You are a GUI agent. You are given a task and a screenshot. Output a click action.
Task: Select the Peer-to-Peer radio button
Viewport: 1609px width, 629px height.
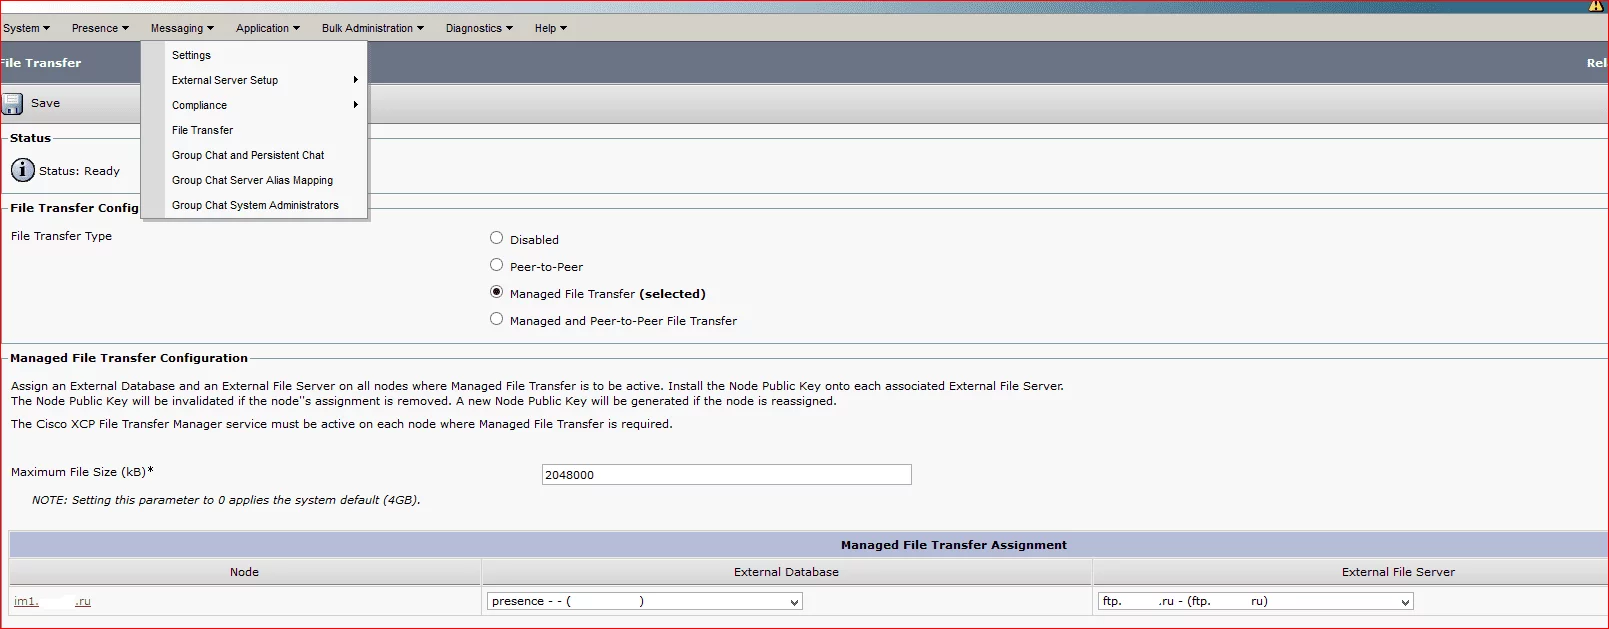click(497, 265)
